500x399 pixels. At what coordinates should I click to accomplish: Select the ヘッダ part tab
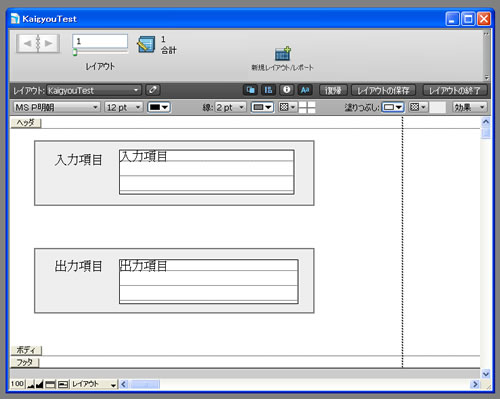(x=26, y=123)
